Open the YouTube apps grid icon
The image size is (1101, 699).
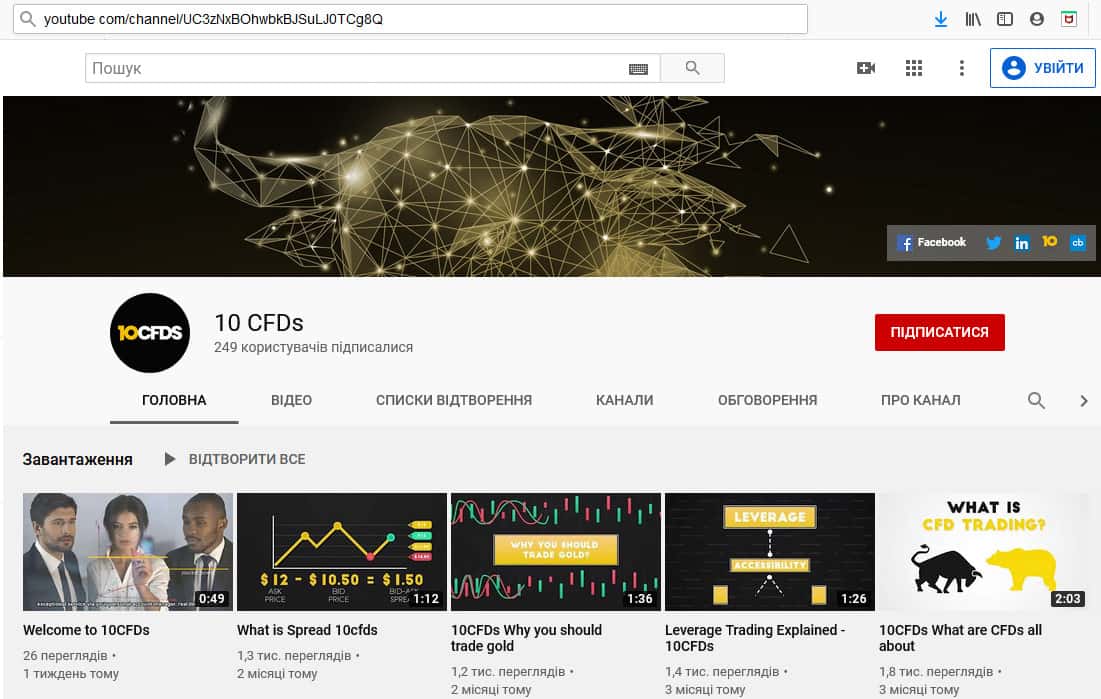tap(913, 68)
